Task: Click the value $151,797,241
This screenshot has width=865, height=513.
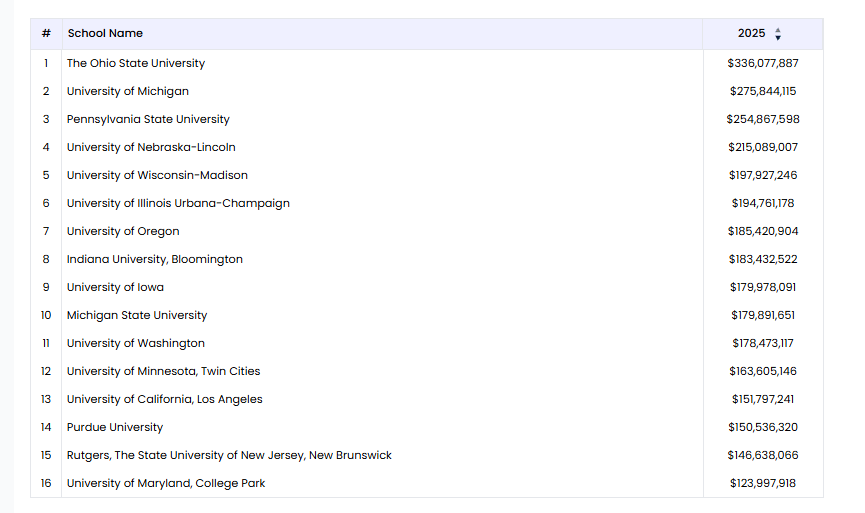Action: (763, 399)
